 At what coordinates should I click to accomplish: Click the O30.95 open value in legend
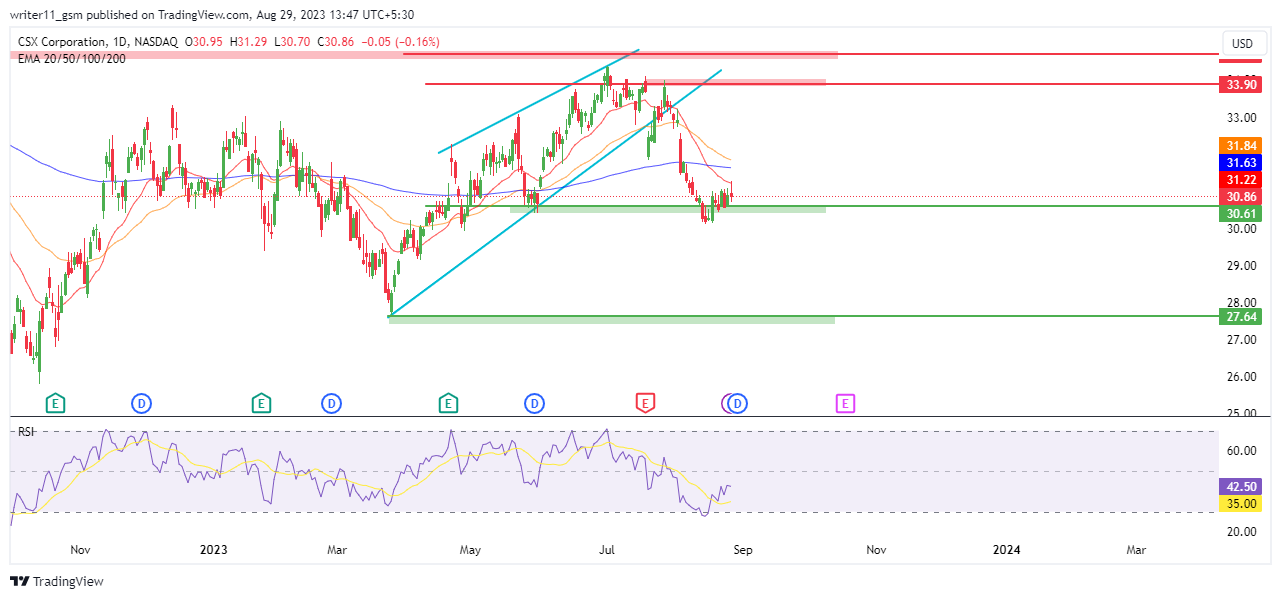tap(205, 42)
